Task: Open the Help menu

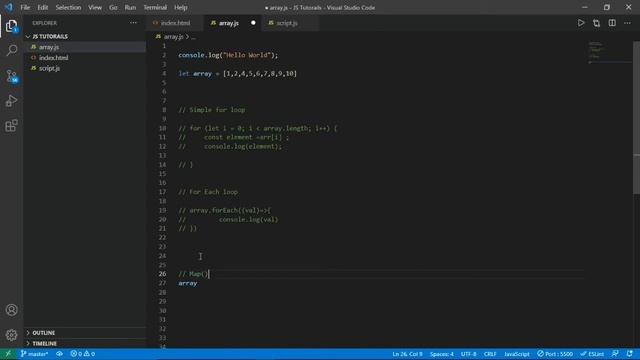Action: 180,7
